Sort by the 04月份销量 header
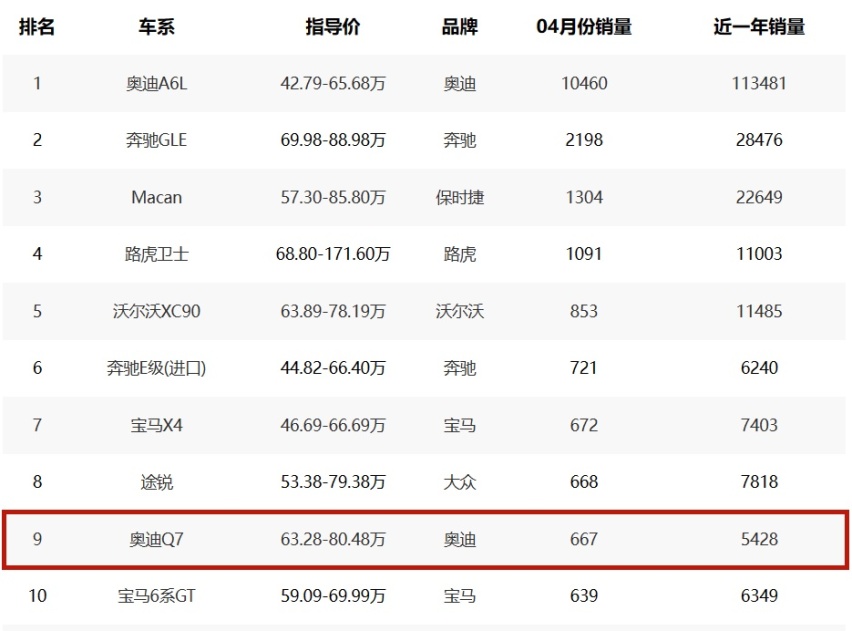Viewport: 852px width, 631px height. point(584,27)
